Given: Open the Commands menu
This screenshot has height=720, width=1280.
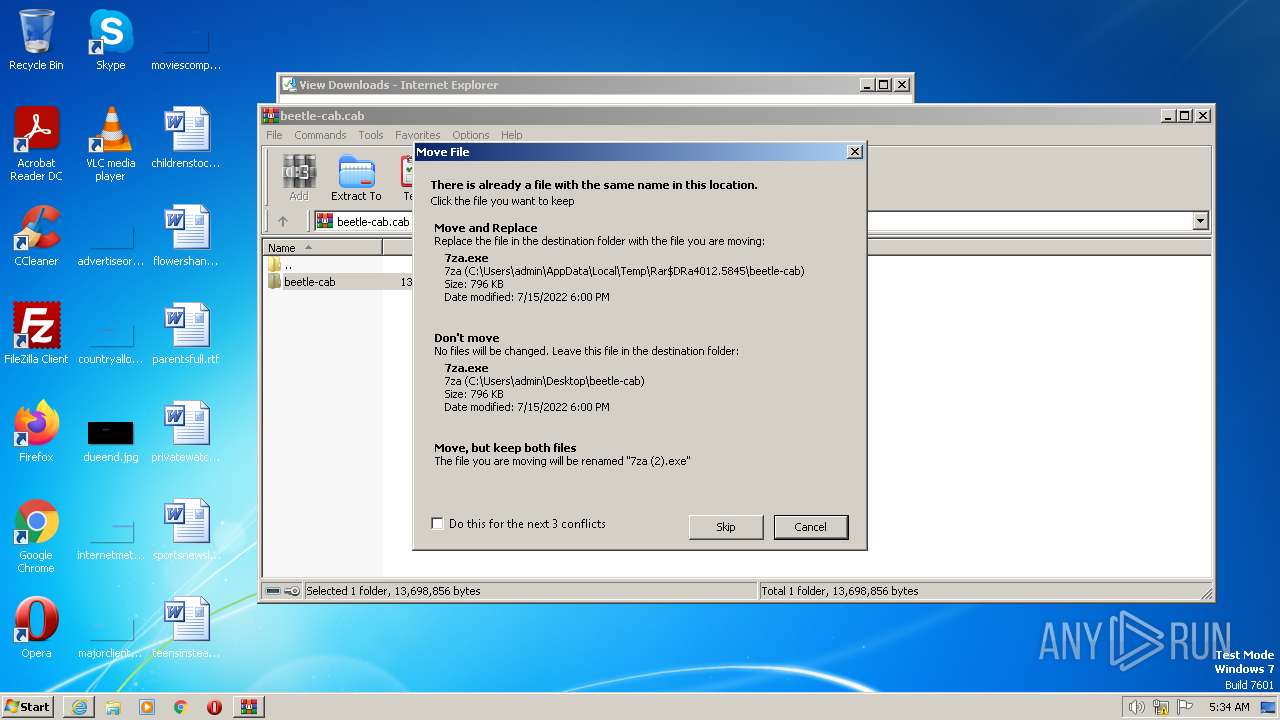Looking at the screenshot, I should (320, 135).
